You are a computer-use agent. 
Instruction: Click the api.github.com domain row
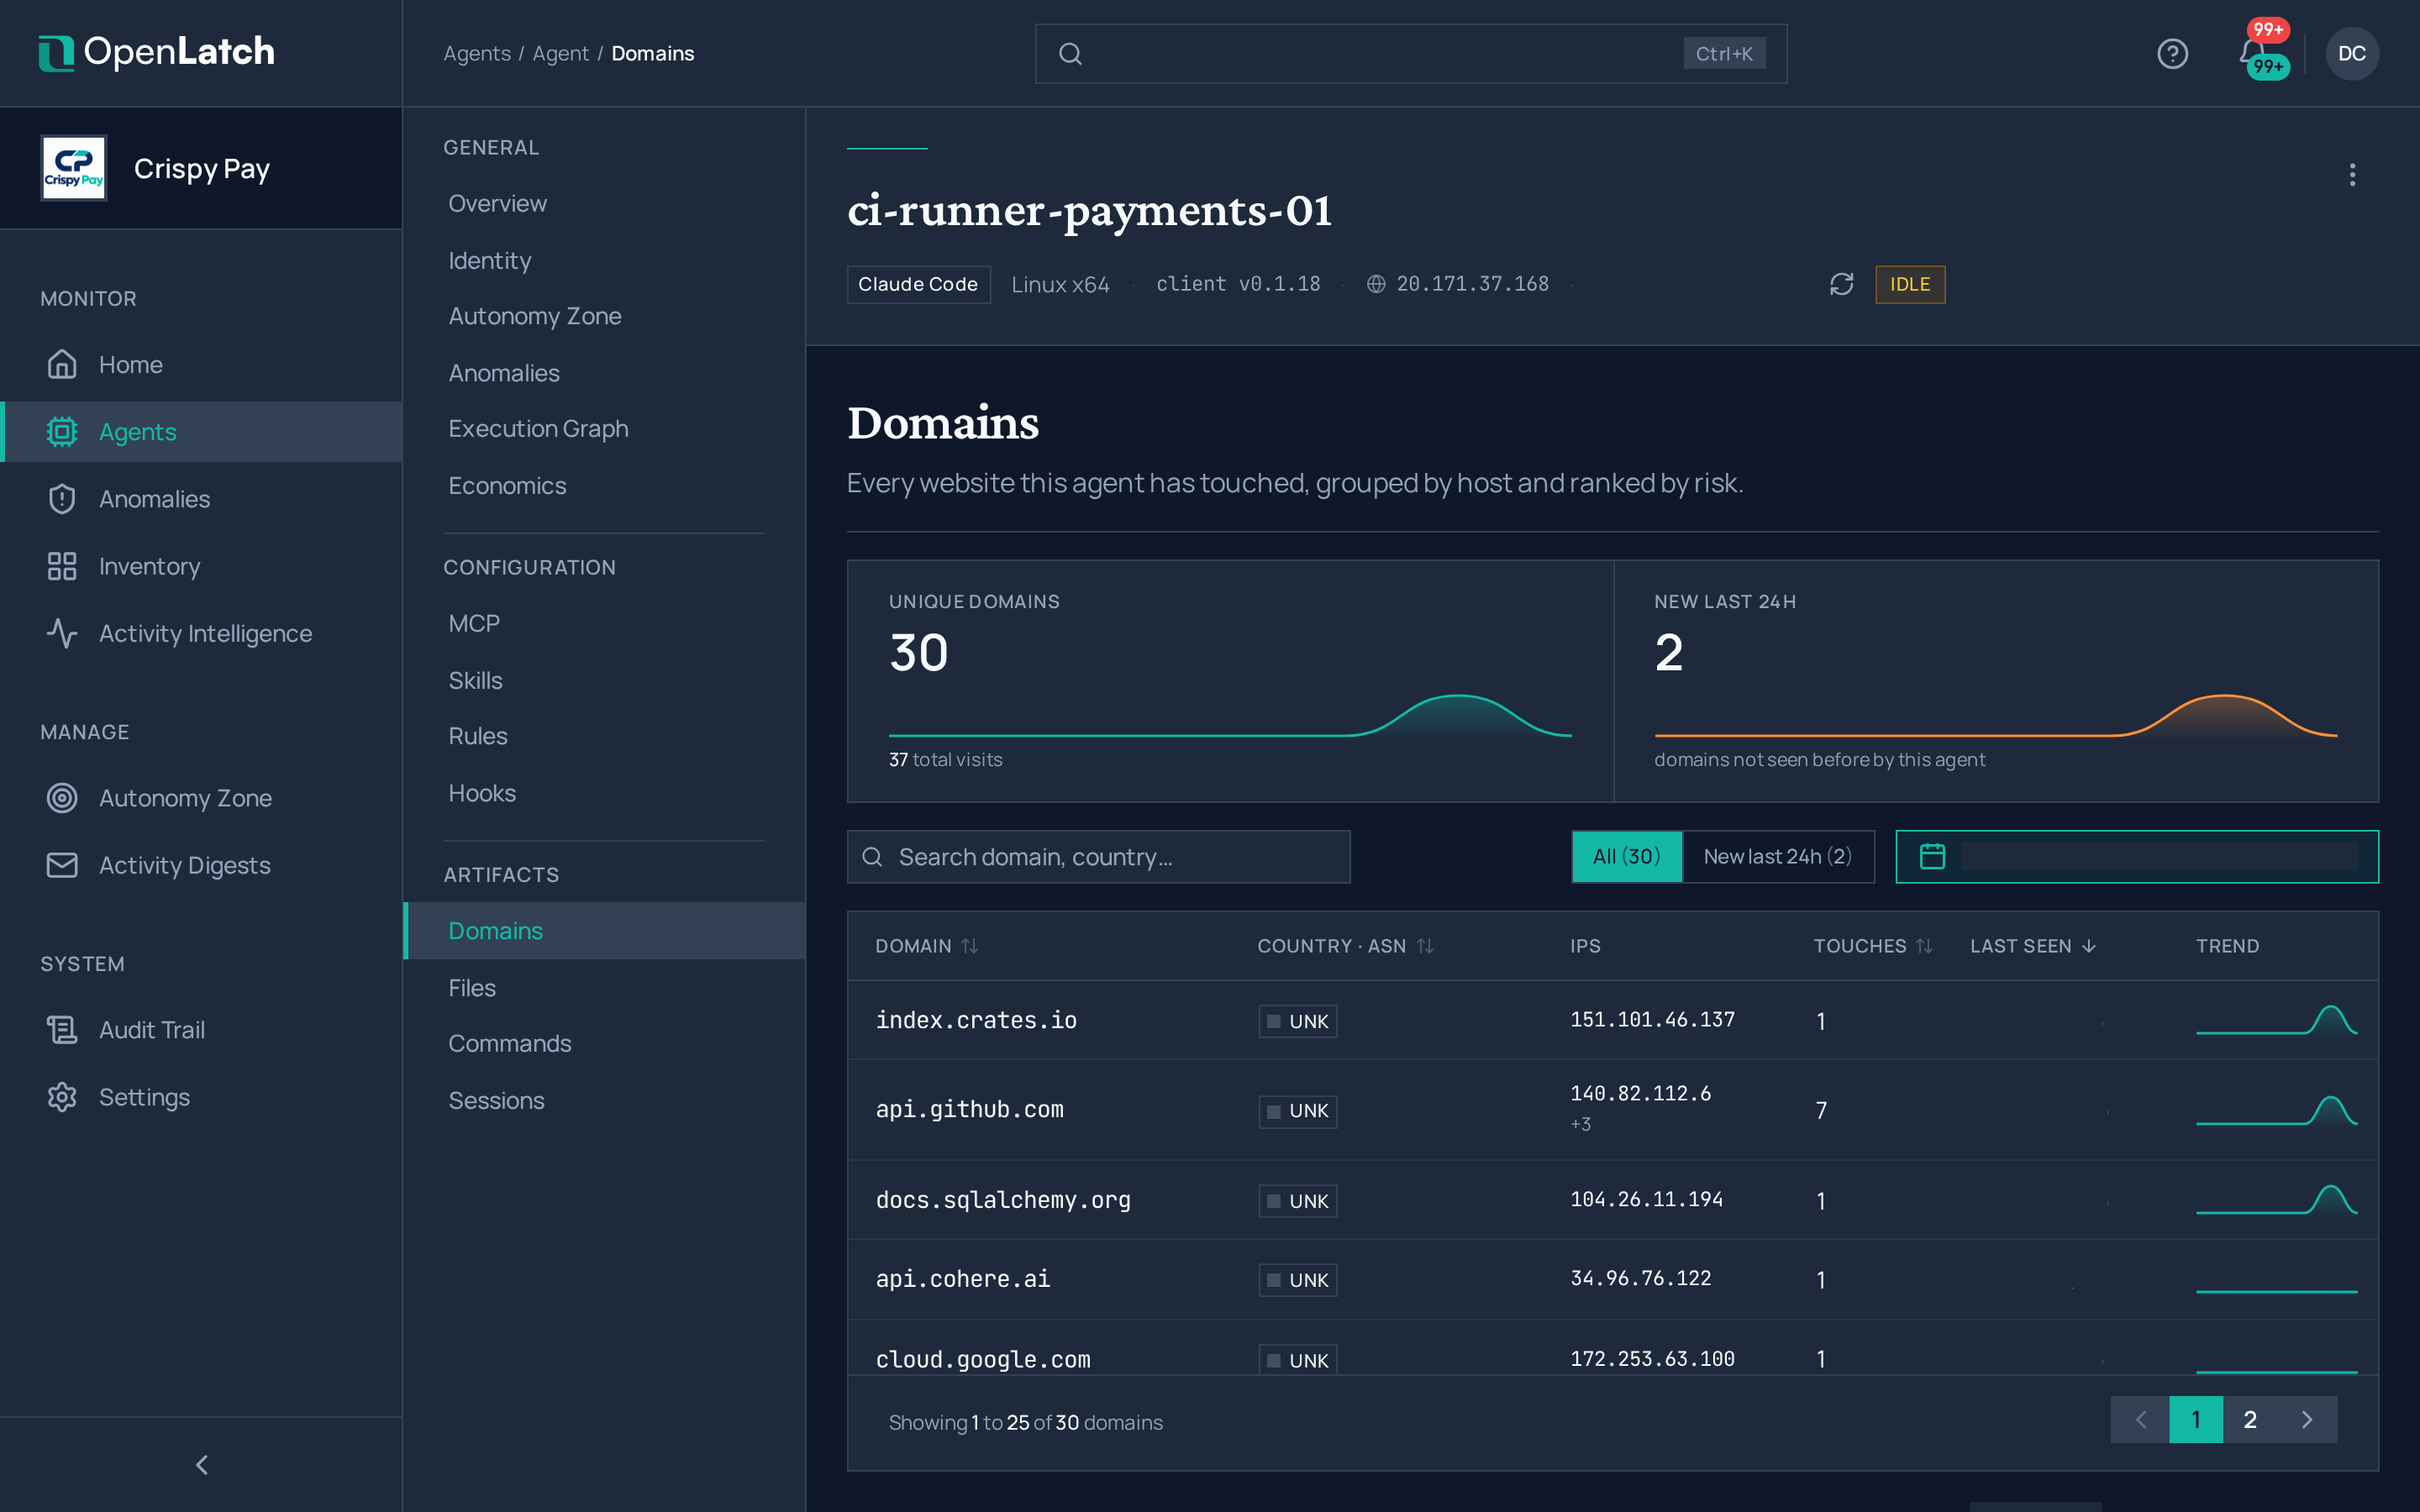click(x=1612, y=1110)
